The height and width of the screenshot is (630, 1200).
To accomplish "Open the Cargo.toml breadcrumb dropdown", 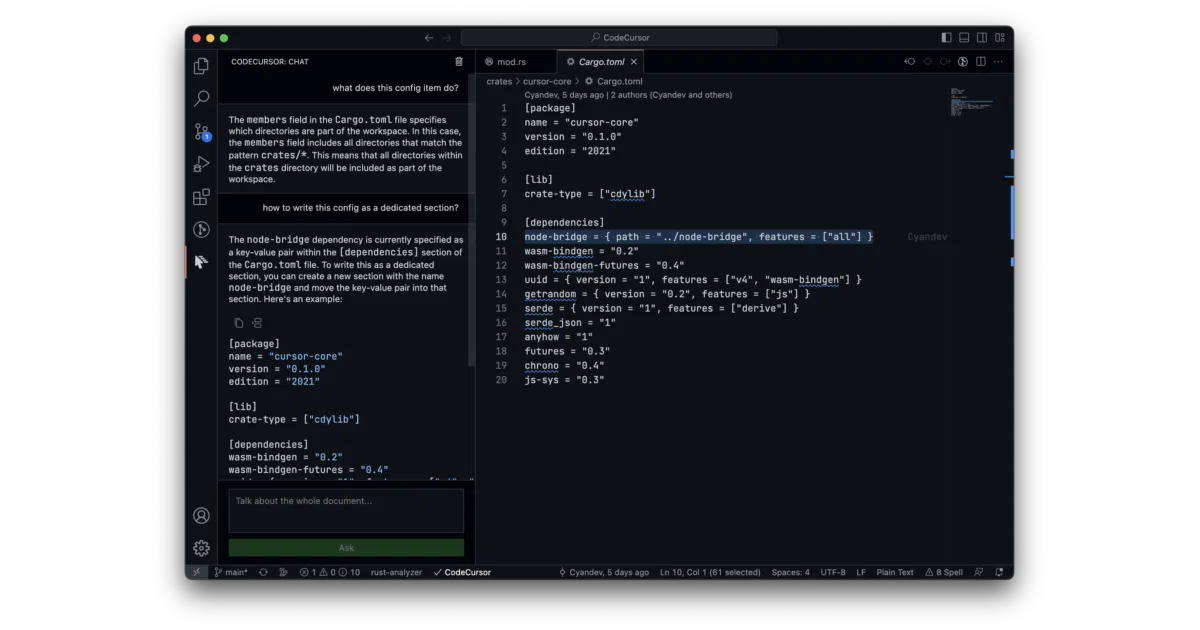I will click(613, 81).
